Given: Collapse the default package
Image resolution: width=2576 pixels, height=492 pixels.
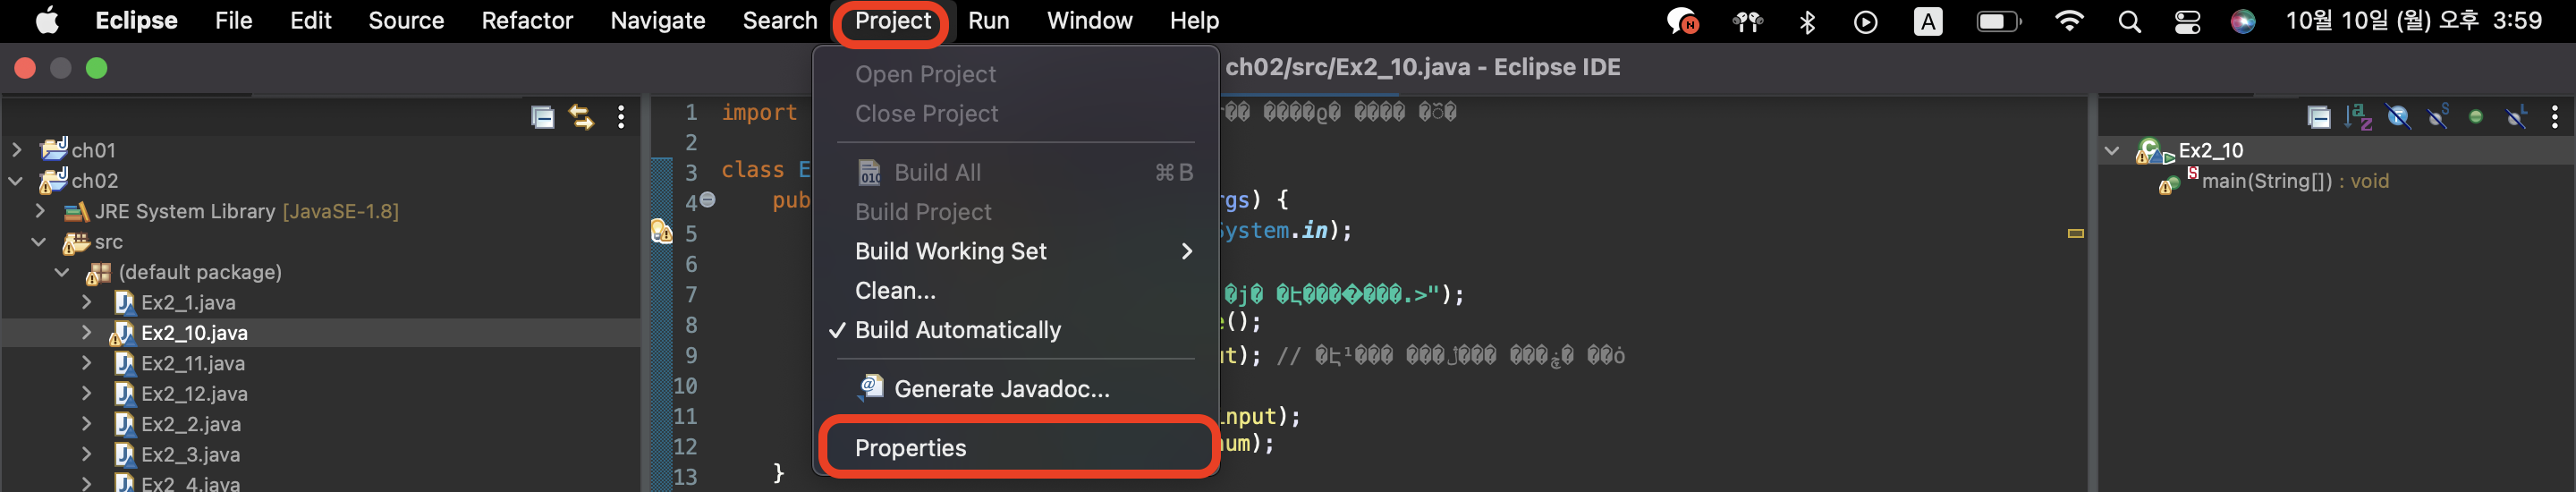Looking at the screenshot, I should (63, 272).
